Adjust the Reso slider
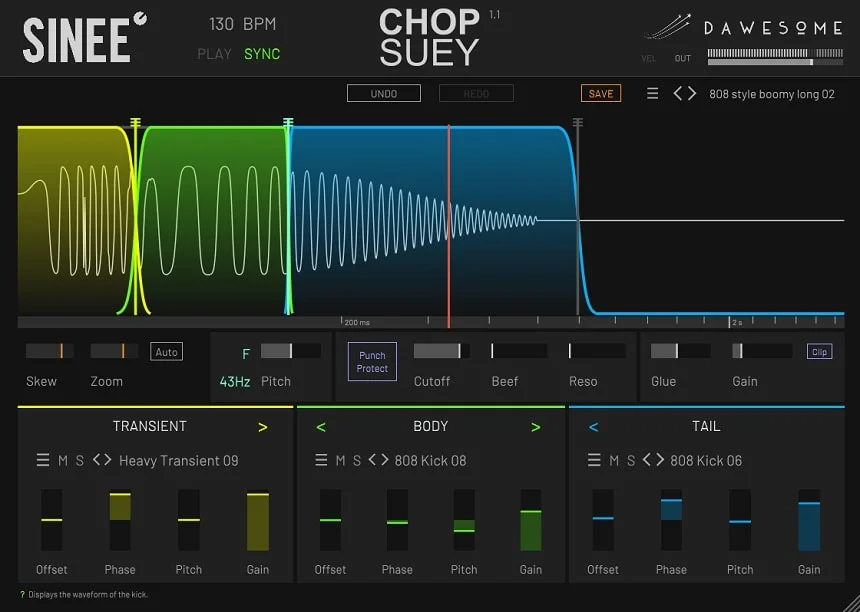The height and width of the screenshot is (612, 860). (x=597, y=351)
